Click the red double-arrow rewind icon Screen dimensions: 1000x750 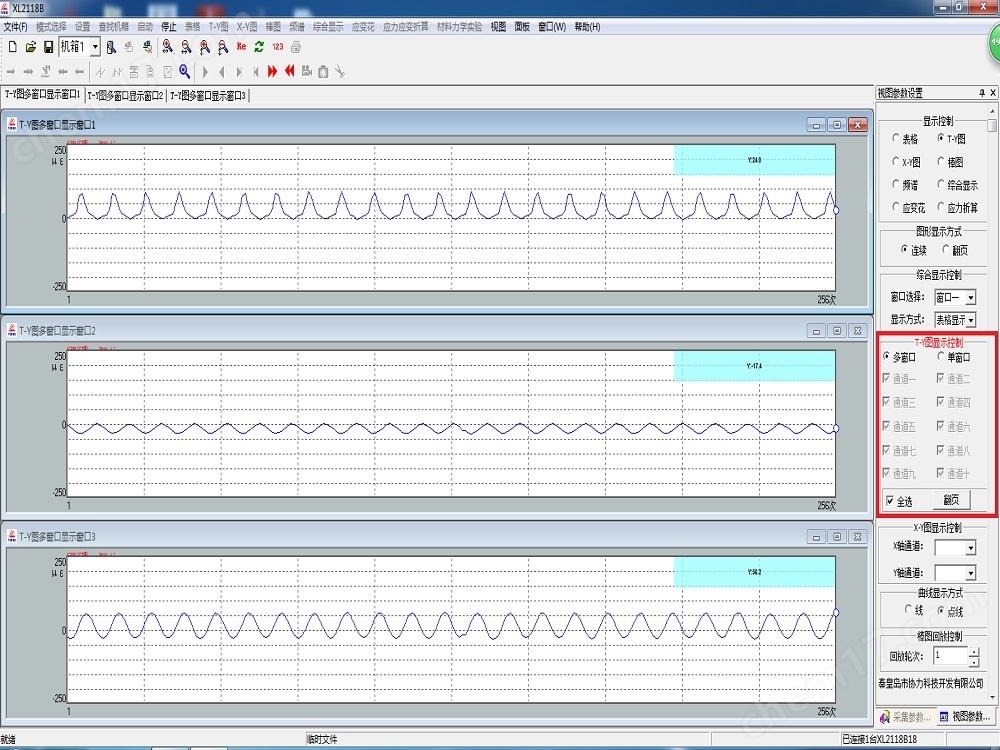pyautogui.click(x=290, y=71)
